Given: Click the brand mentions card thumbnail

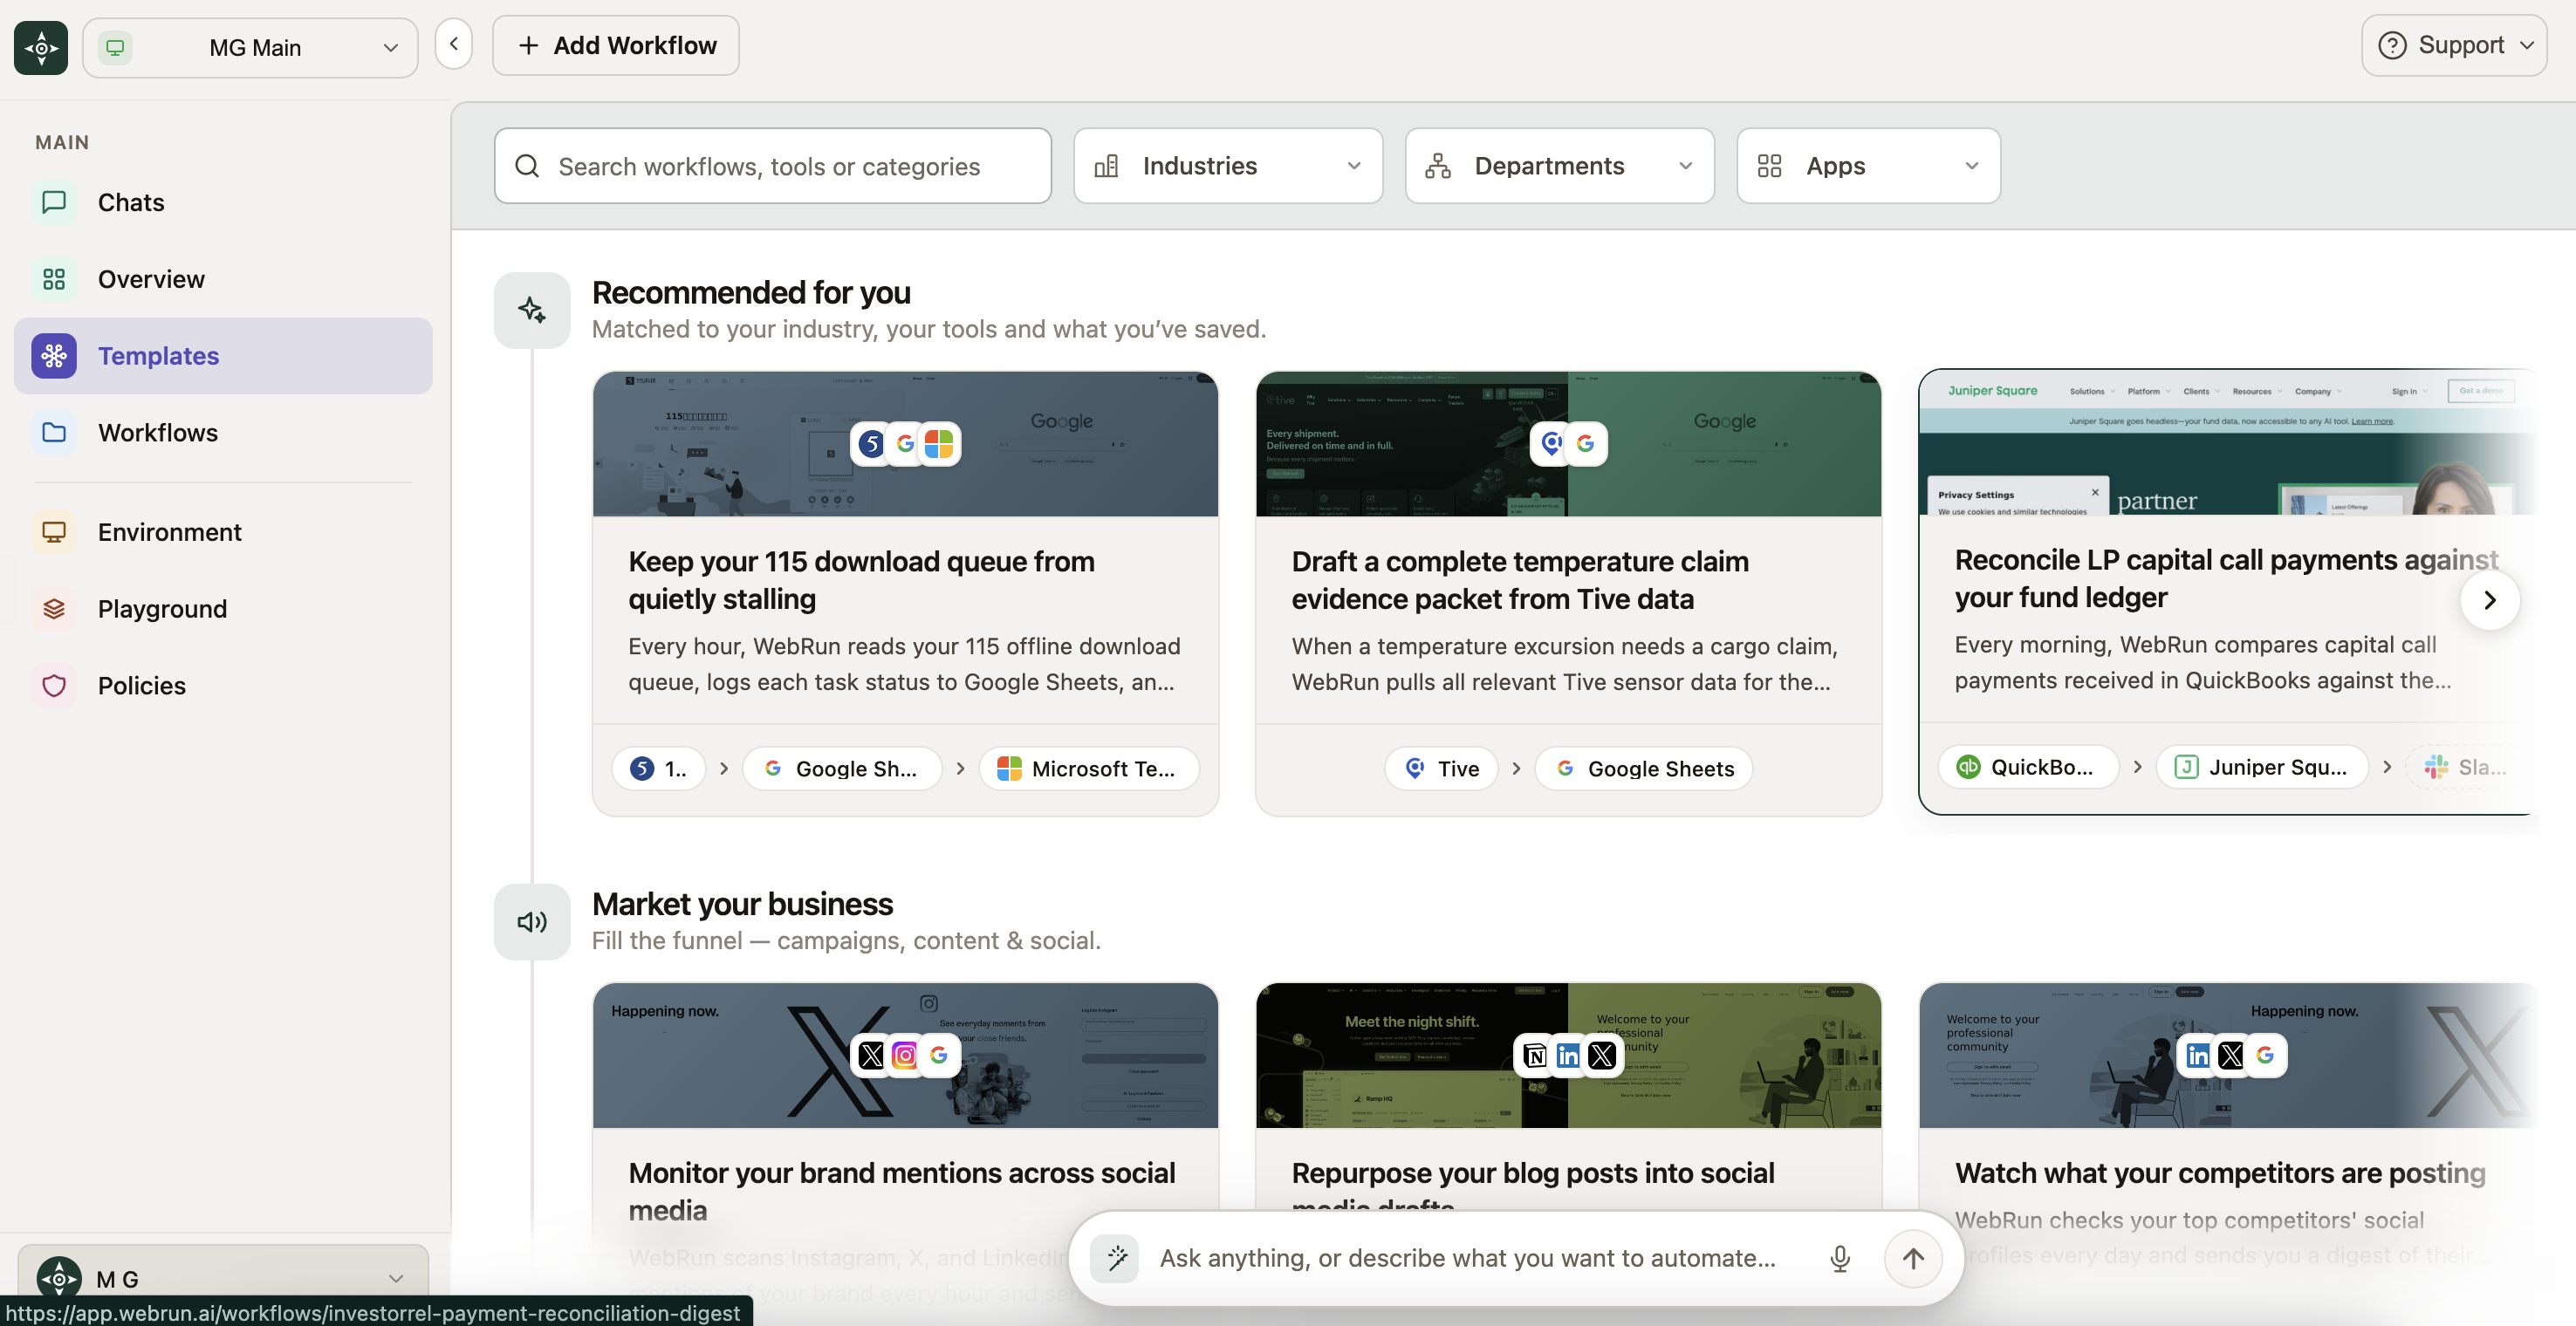Looking at the screenshot, I should pos(905,1056).
